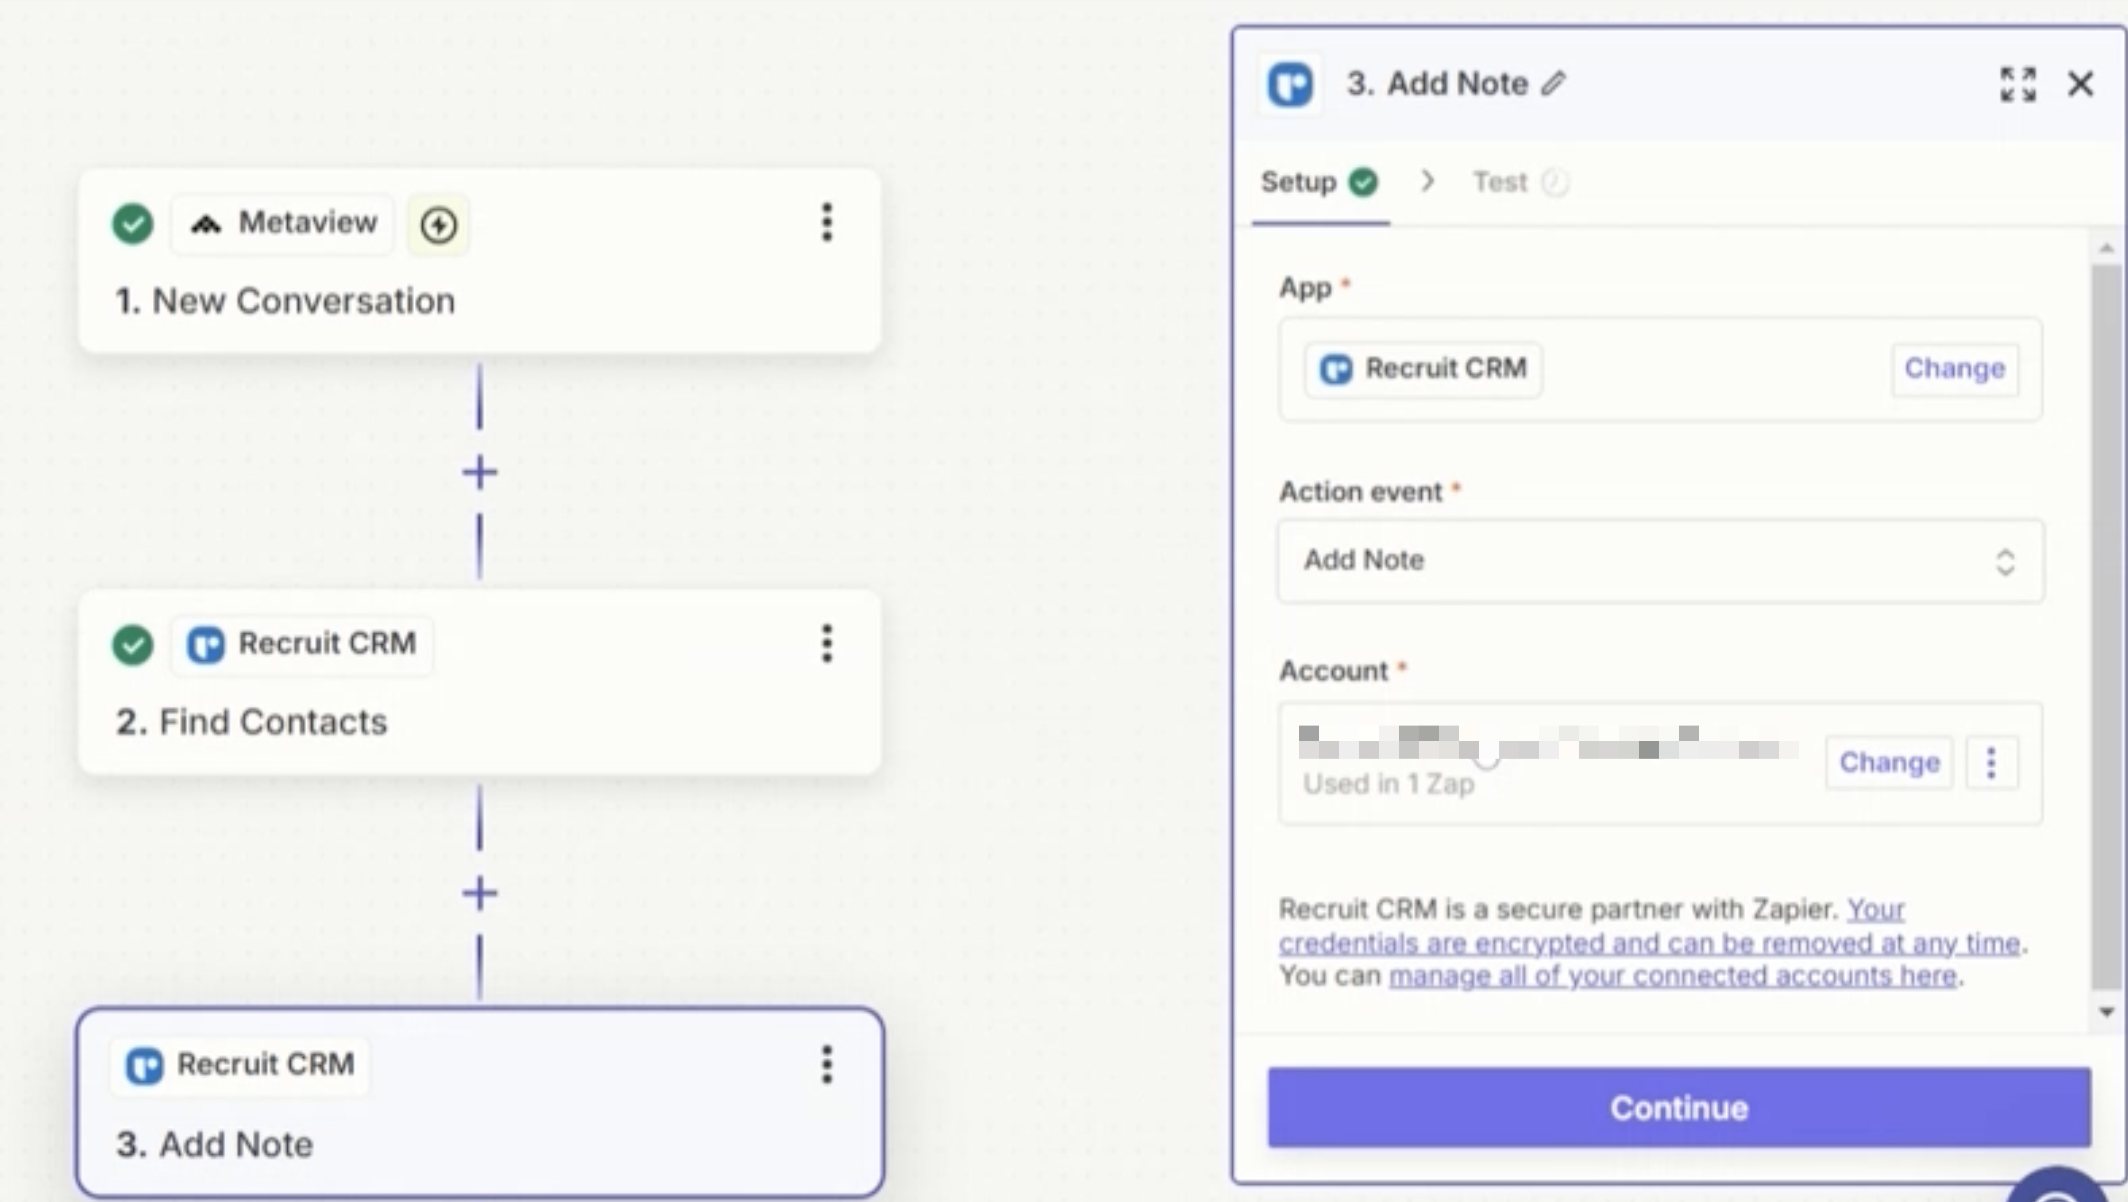Open the account options three-dot menu
Screen dimensions: 2128x1202
pos(1991,763)
